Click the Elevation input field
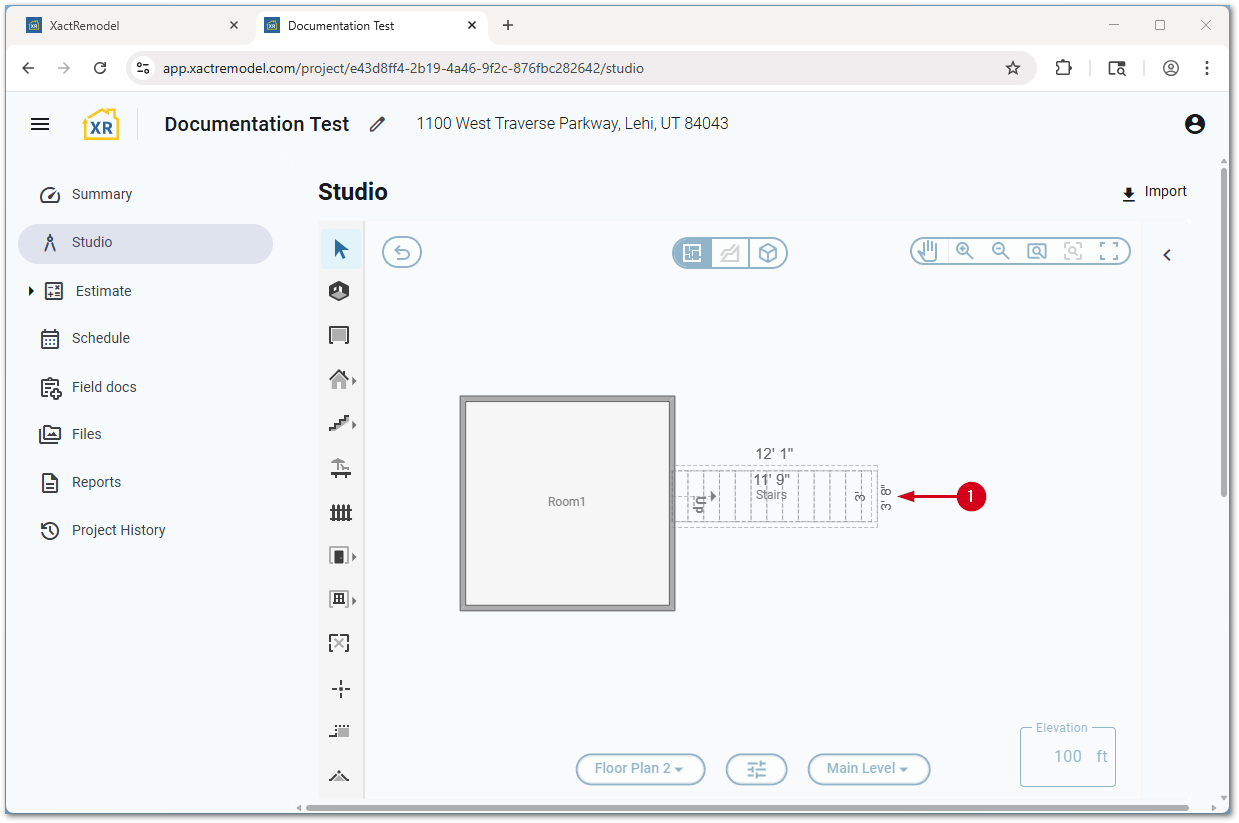The image size is (1239, 823). tap(1066, 757)
